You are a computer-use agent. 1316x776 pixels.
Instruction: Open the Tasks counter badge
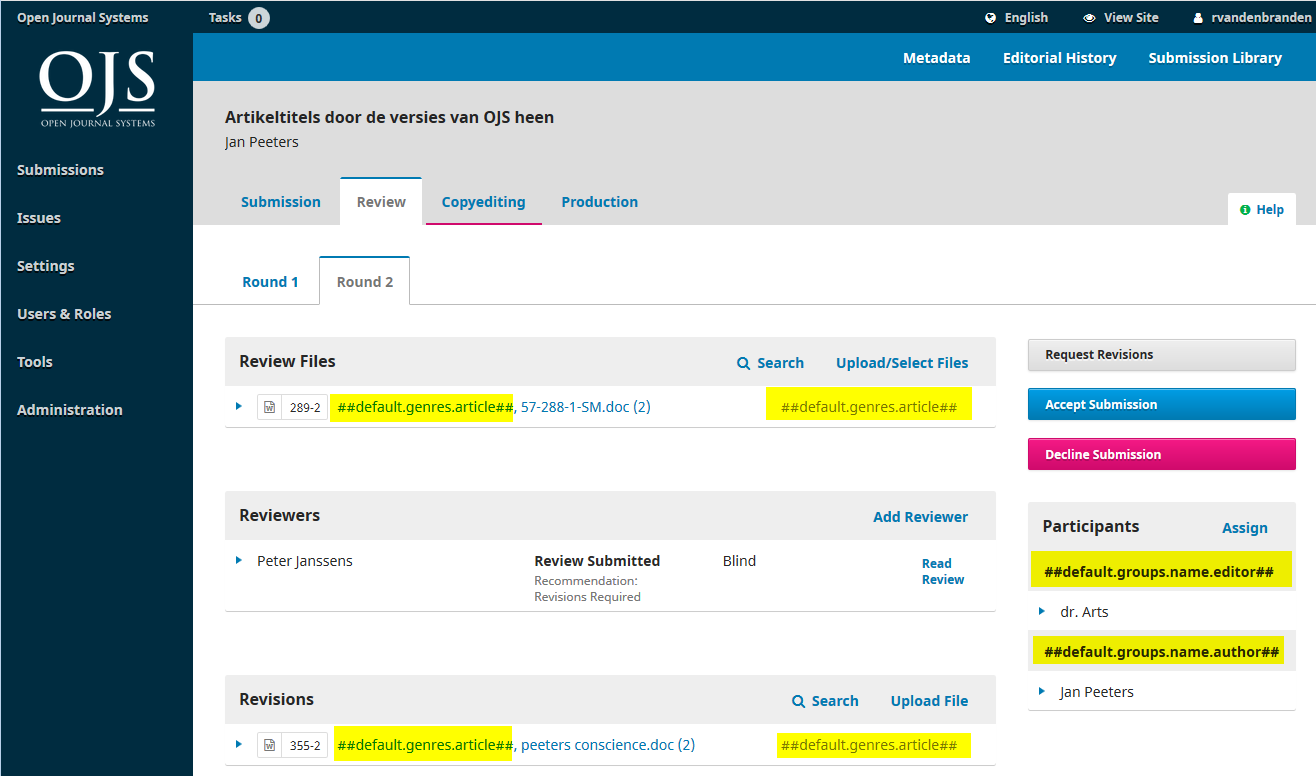(x=258, y=18)
